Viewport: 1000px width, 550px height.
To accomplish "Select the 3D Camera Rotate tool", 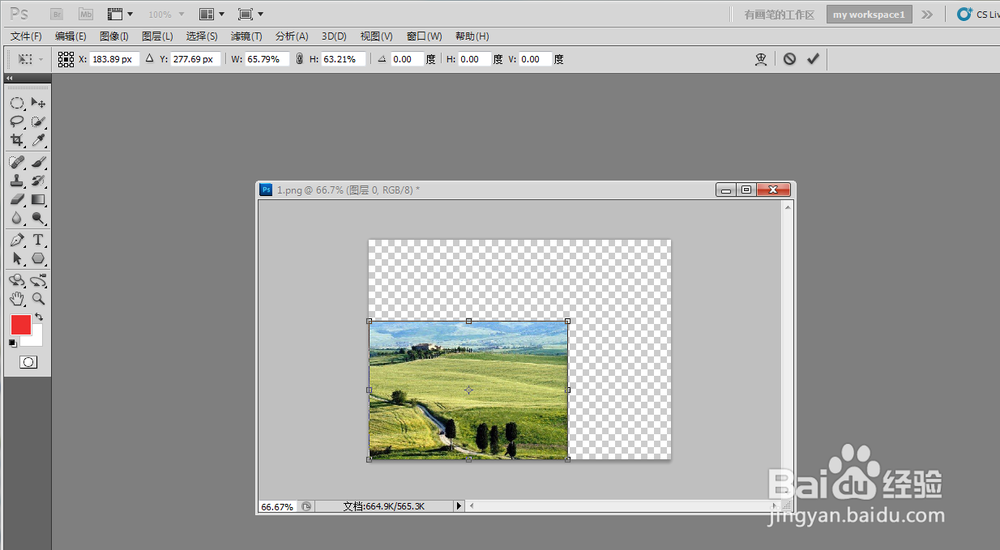I will 38,280.
